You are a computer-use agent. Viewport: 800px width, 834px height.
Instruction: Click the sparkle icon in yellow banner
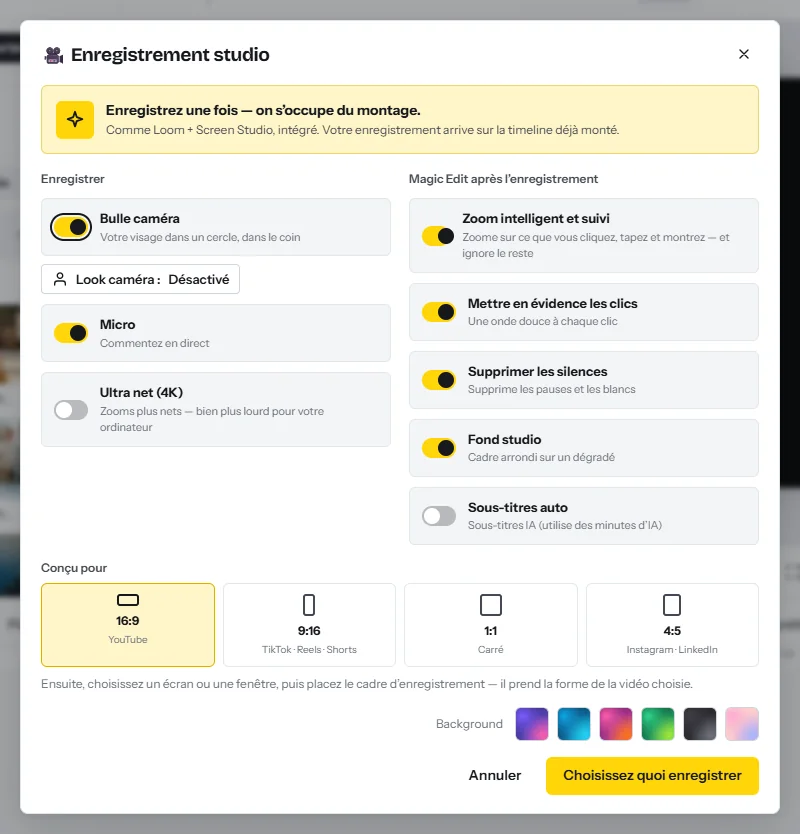[x=75, y=120]
